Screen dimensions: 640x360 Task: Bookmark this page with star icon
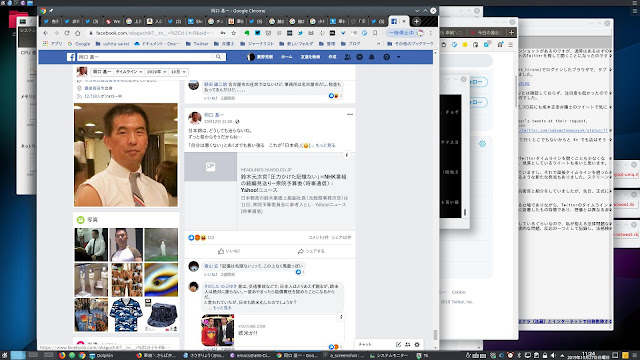click(x=233, y=33)
